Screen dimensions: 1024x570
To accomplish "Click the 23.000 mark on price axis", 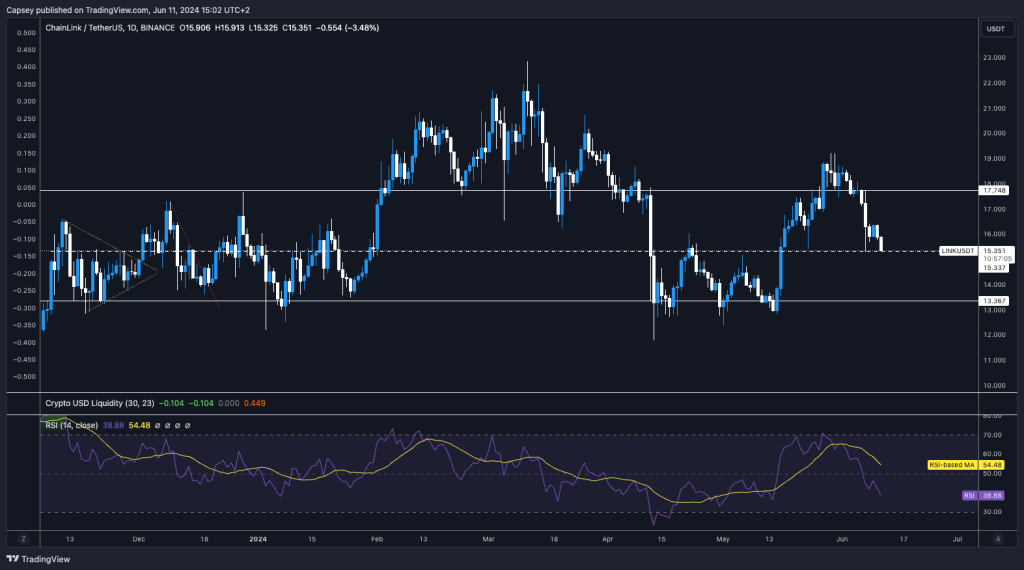I will click(995, 58).
